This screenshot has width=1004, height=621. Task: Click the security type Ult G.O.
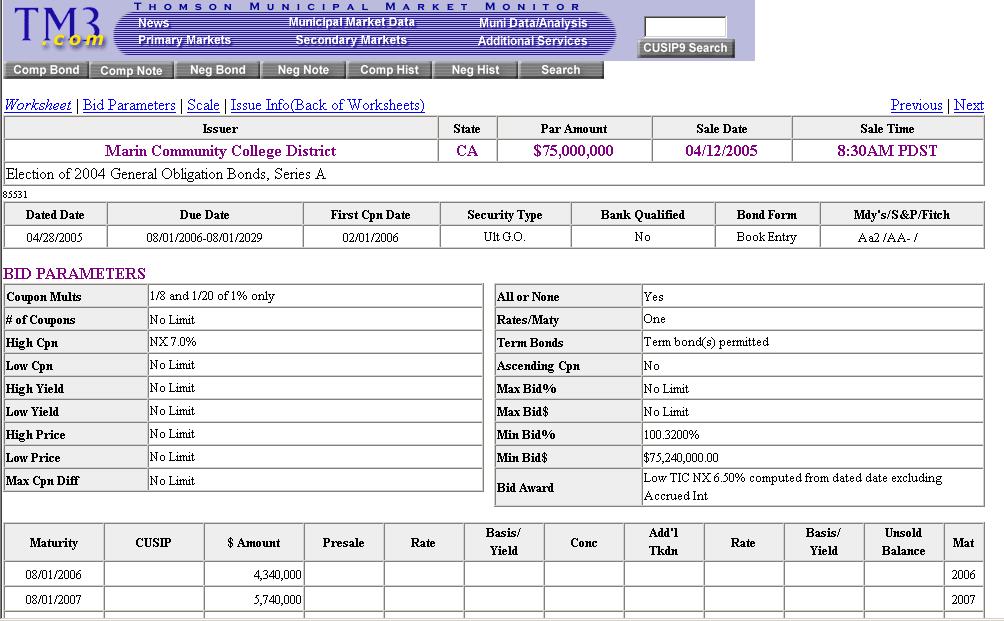(x=505, y=237)
